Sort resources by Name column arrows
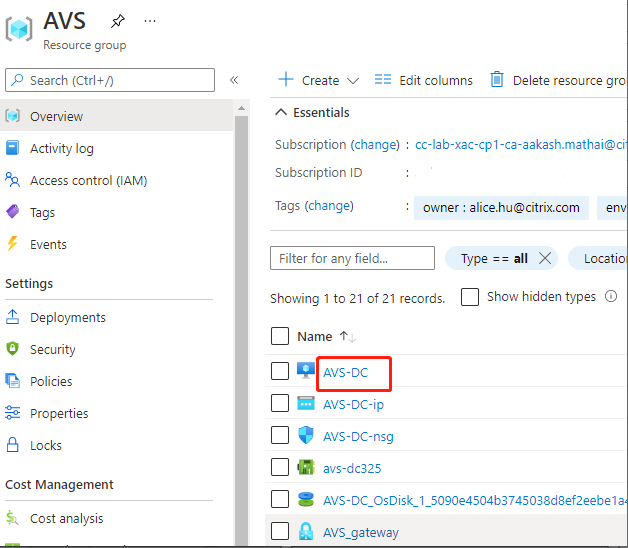This screenshot has width=628, height=548. (x=348, y=337)
